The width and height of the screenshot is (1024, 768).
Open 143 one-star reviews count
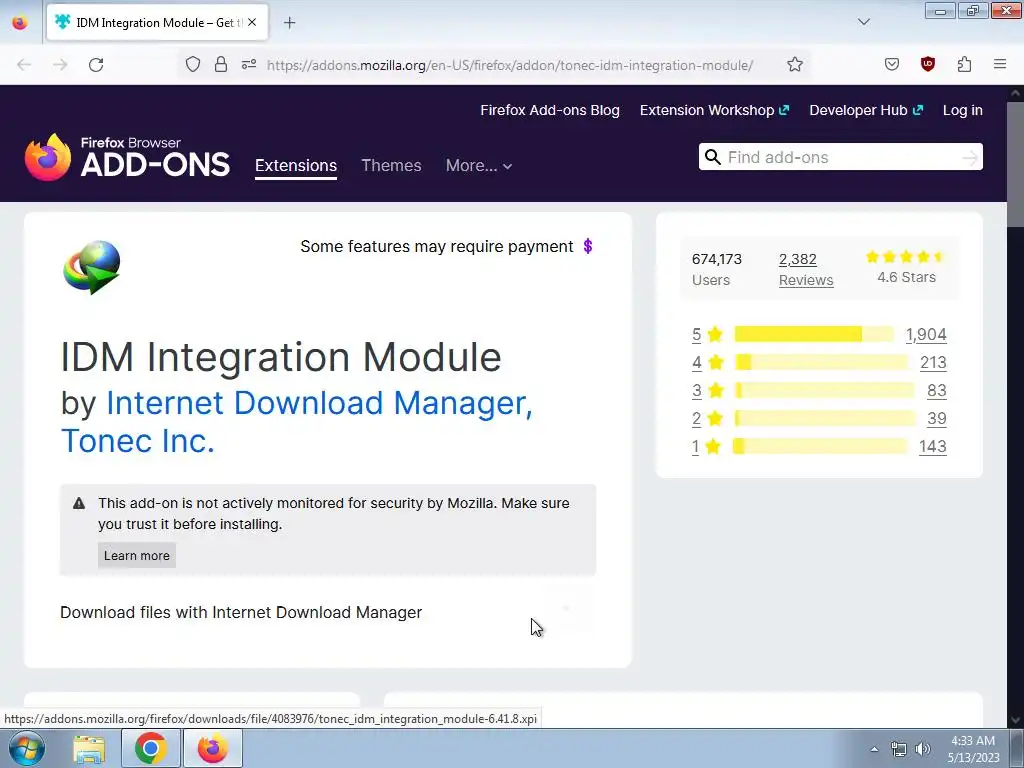(933, 447)
